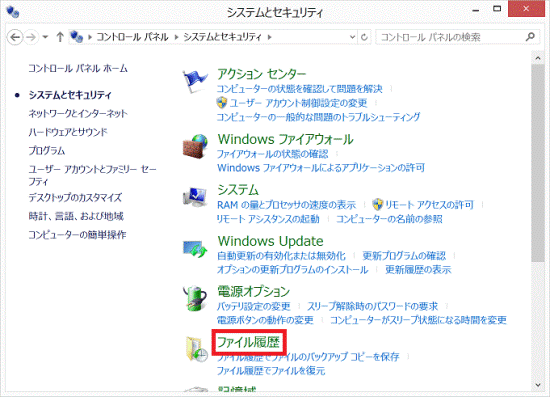
Task: Click the Control Panel icon in address bar
Action: click(x=76, y=37)
